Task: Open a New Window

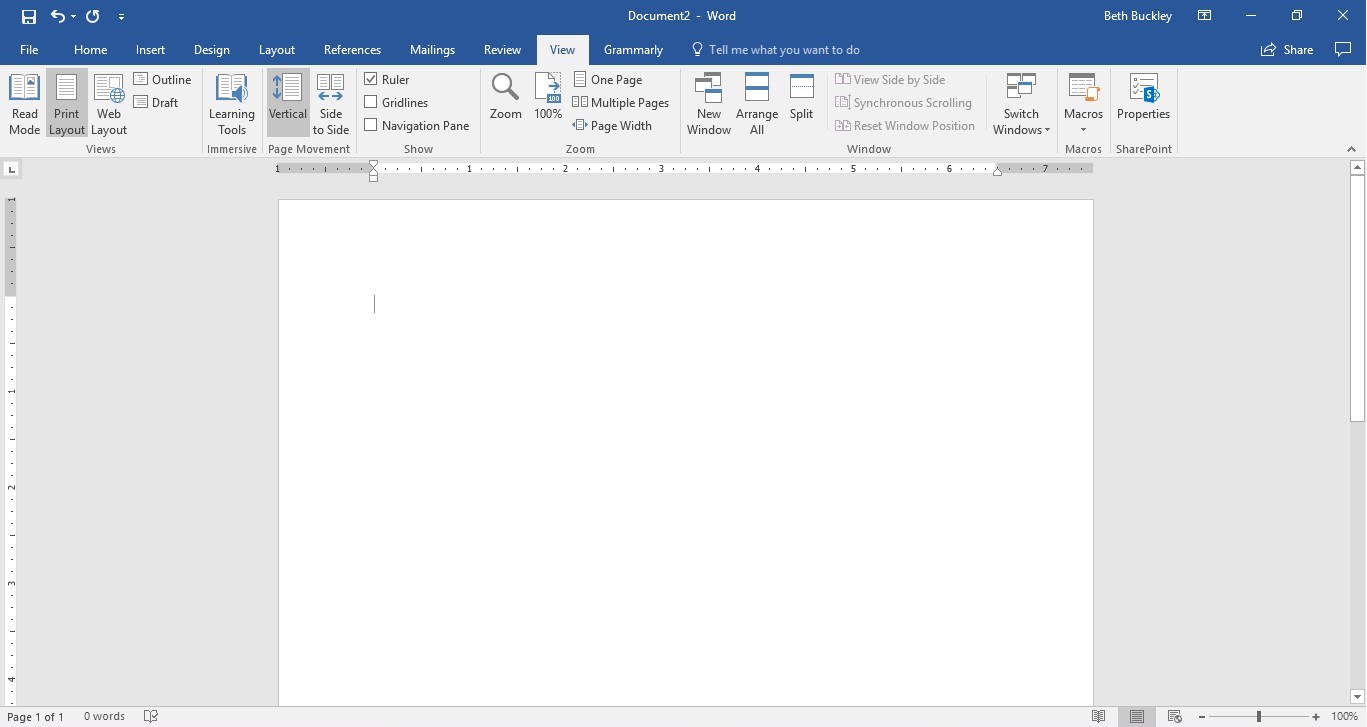Action: click(709, 105)
